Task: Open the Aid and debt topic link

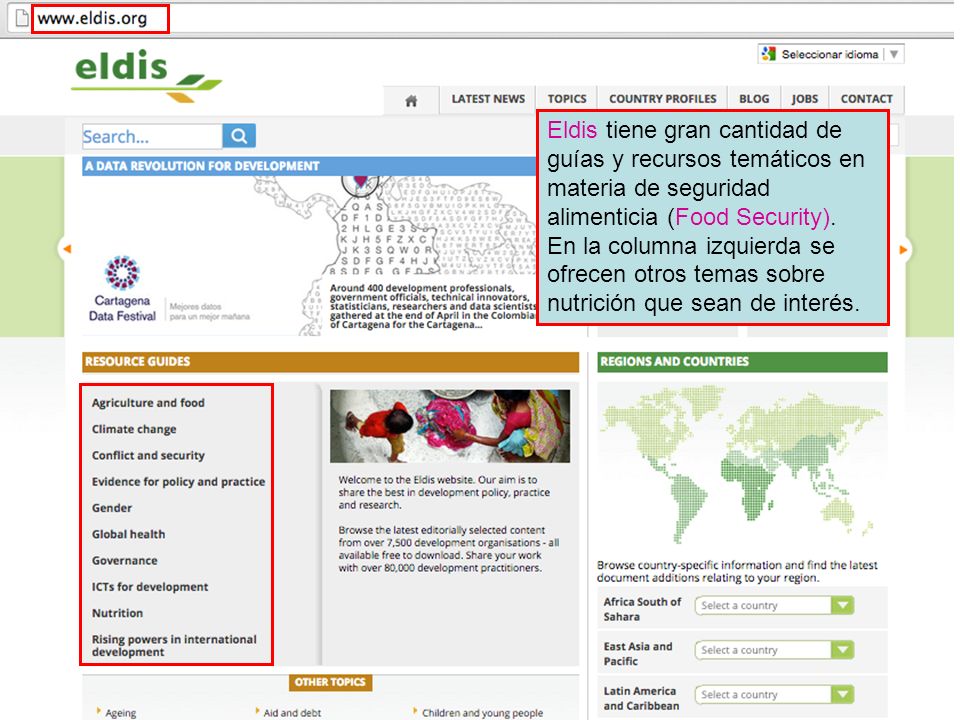Action: [x=292, y=713]
